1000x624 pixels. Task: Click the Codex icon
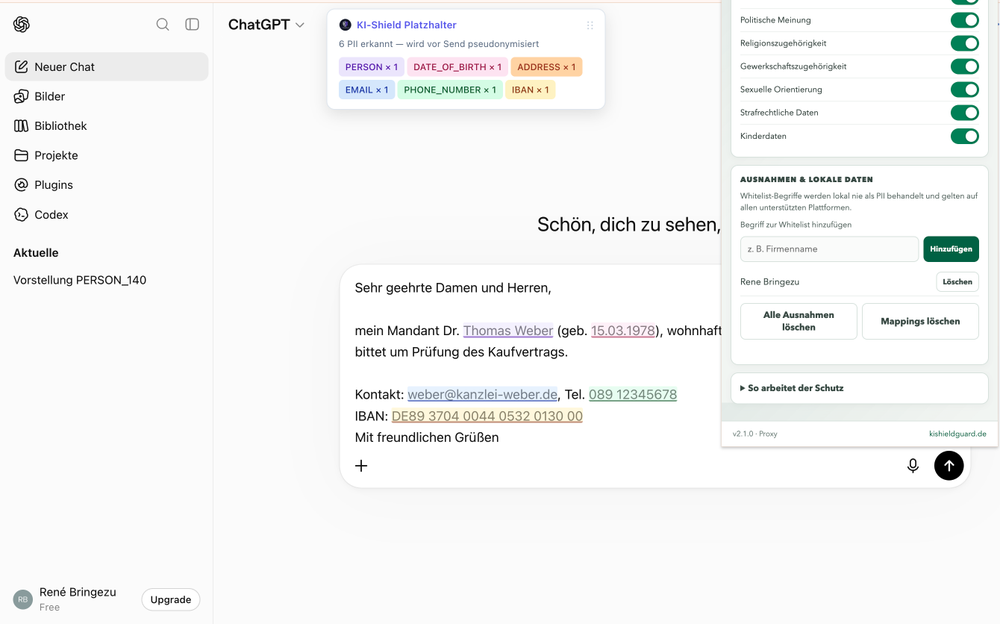coord(21,214)
